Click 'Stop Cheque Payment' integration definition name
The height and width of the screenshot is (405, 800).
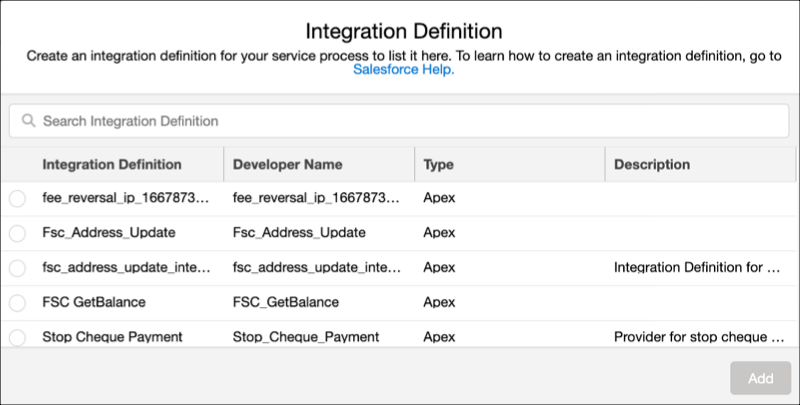click(112, 337)
